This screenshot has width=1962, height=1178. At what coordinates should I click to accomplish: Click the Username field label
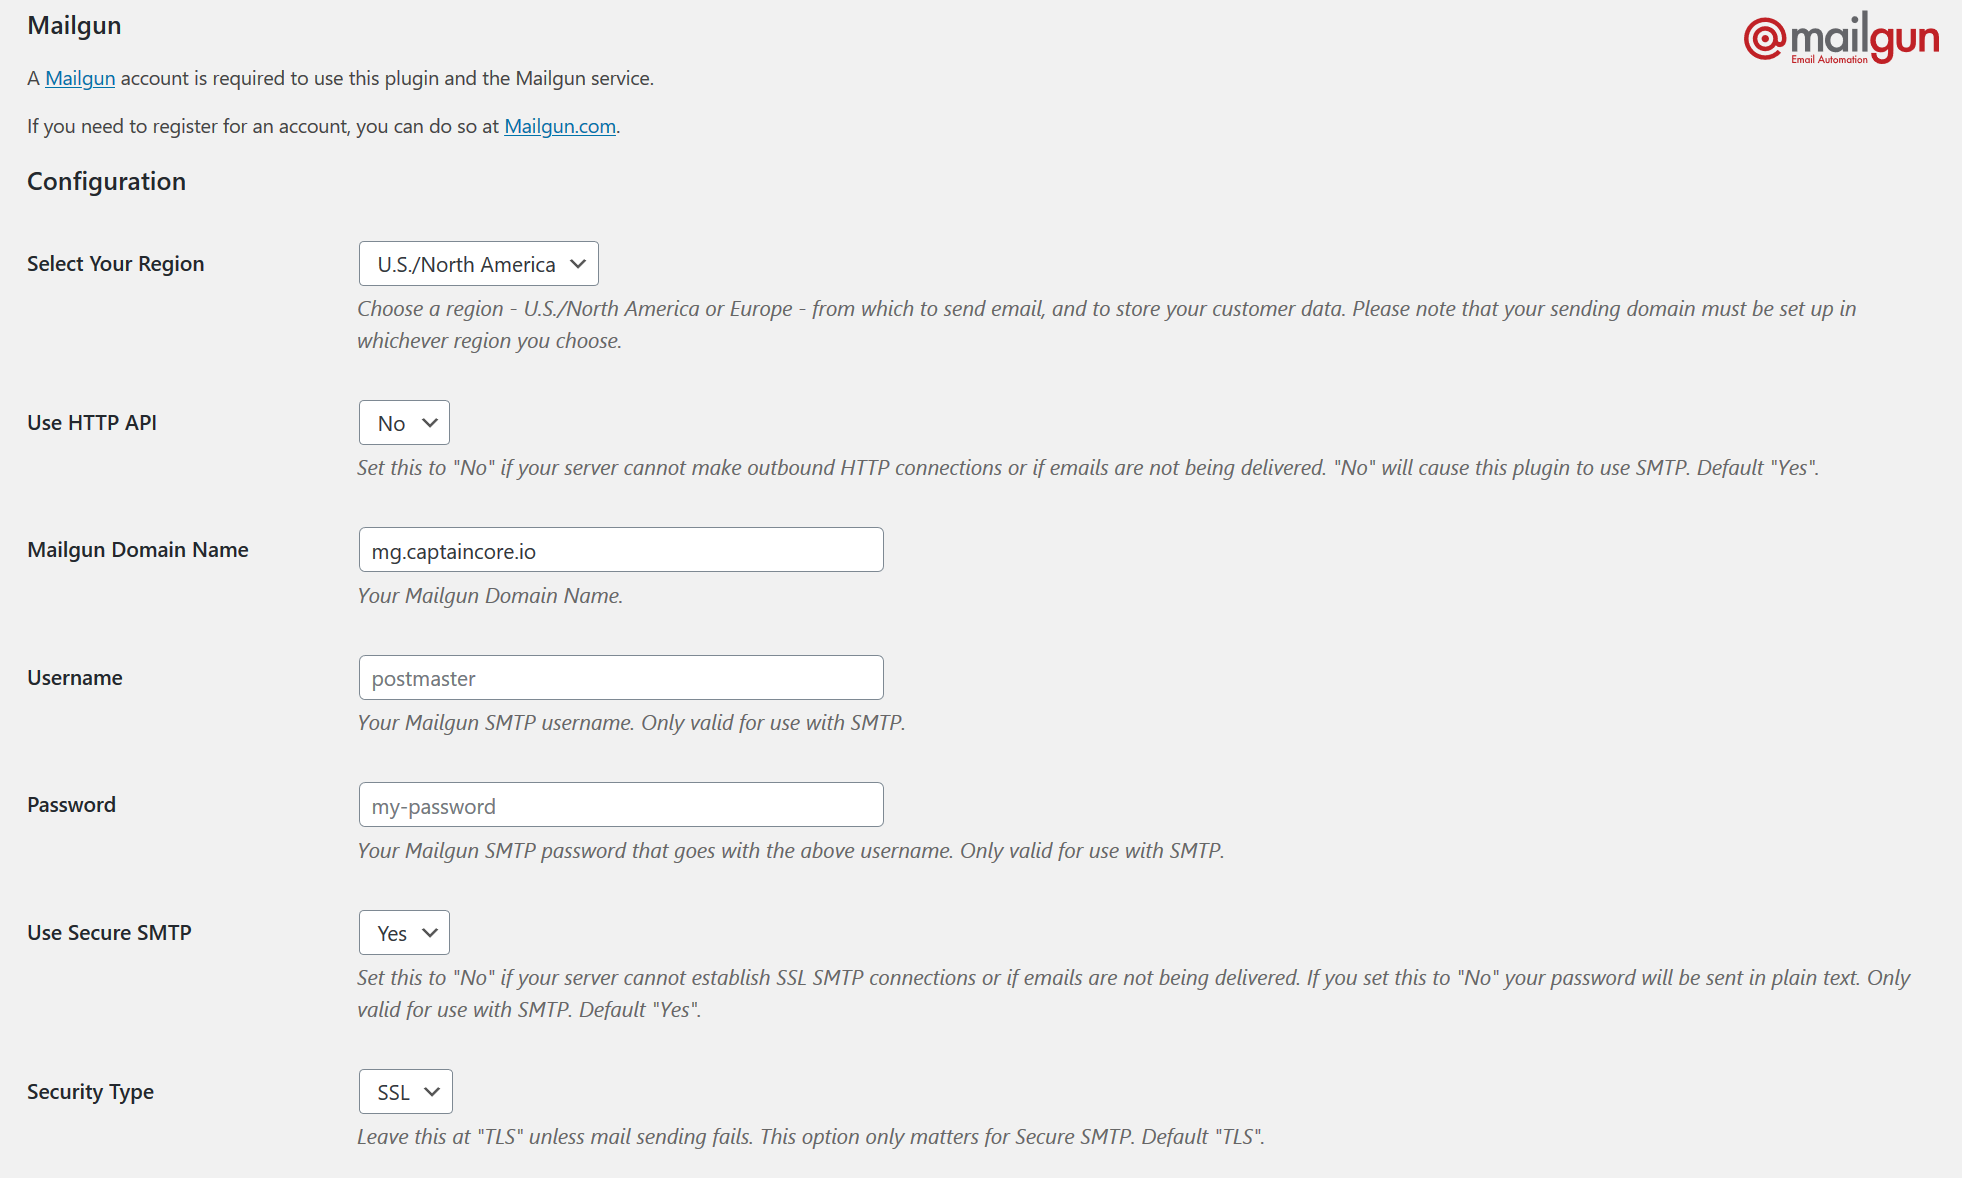click(x=75, y=678)
